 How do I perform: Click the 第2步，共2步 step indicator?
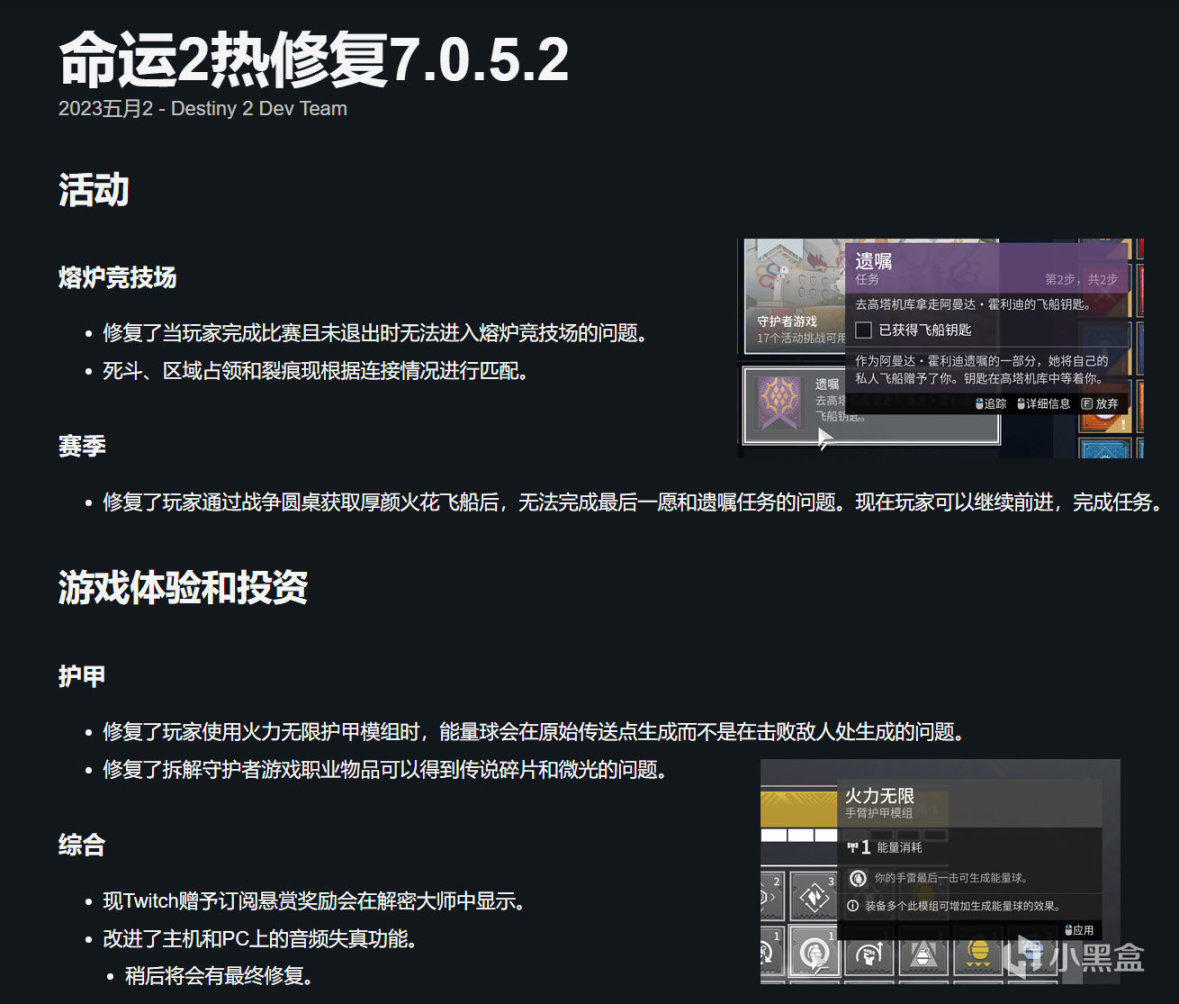1081,280
